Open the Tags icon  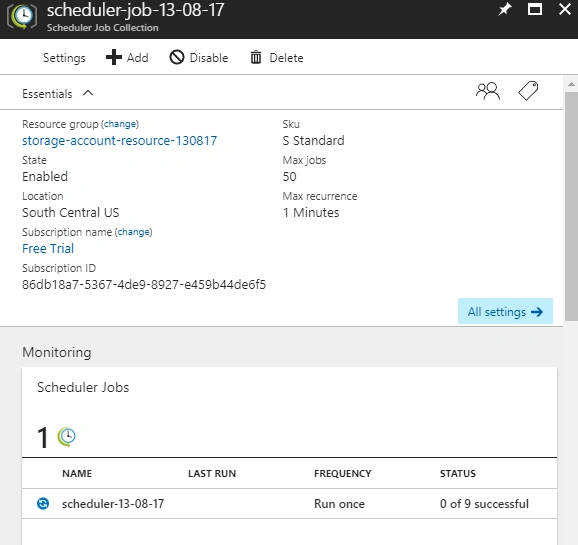tap(528, 91)
